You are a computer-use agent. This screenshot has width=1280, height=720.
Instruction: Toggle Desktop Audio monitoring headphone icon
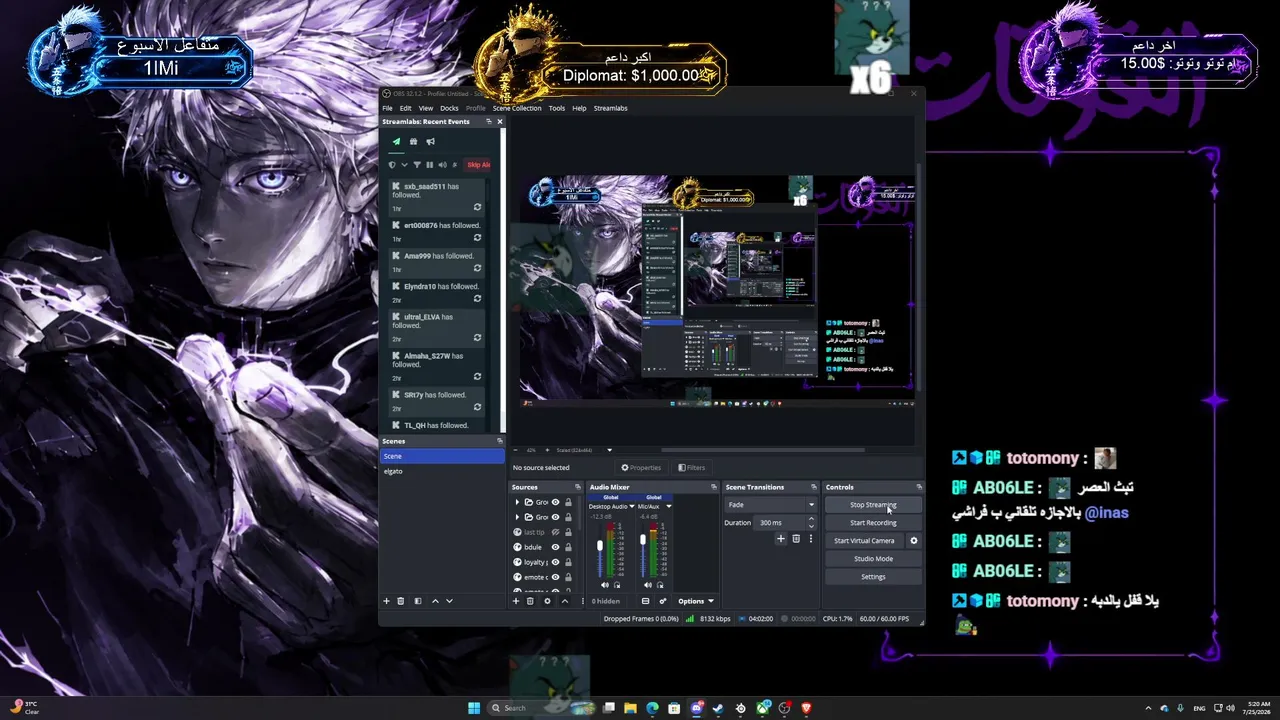tap(615, 585)
